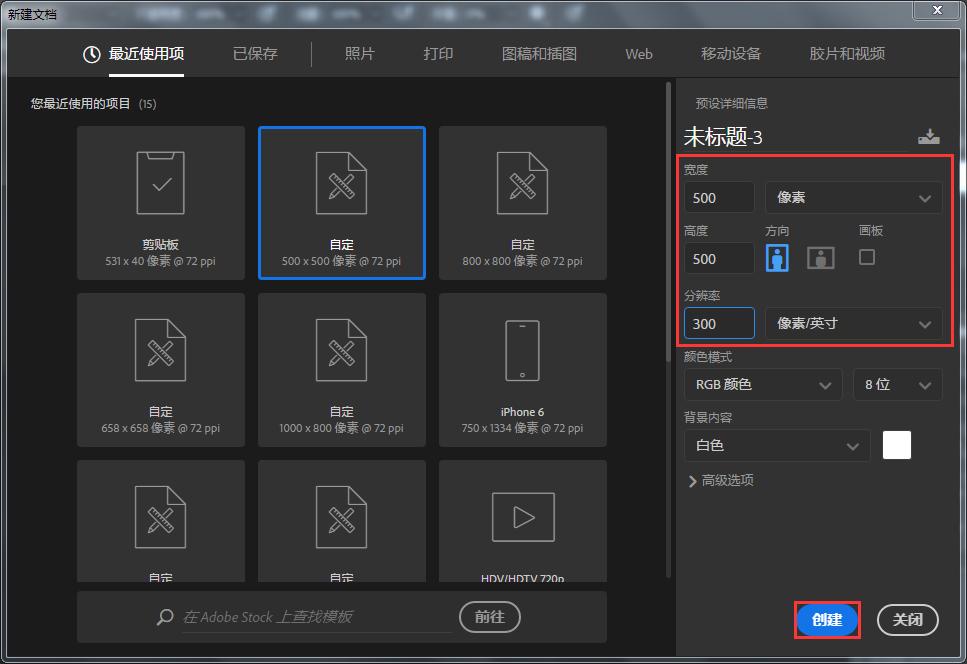Viewport: 967px width, 664px height.
Task: Select the 500 x 500 自定 preset thumbnail
Action: tap(341, 200)
